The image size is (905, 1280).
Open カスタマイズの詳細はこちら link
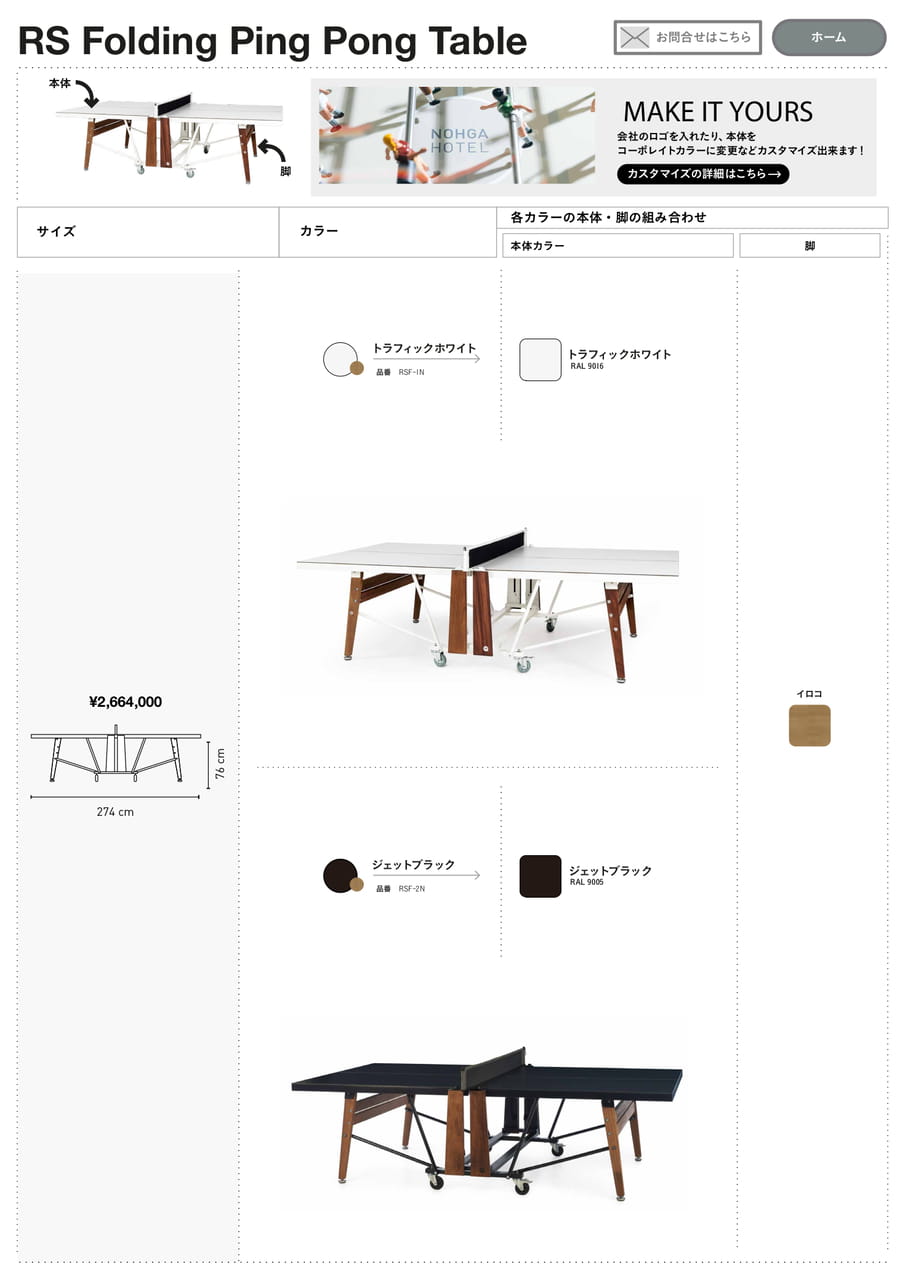point(703,174)
